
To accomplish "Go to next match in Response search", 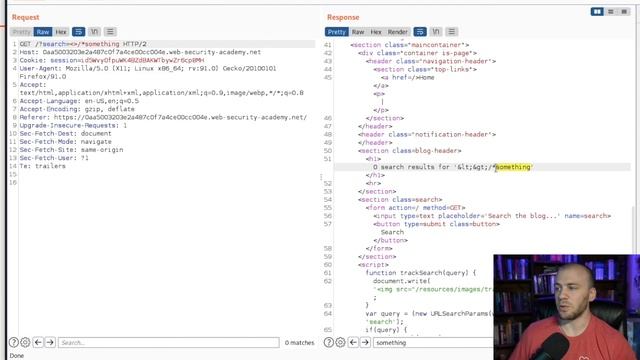I will [365, 342].
